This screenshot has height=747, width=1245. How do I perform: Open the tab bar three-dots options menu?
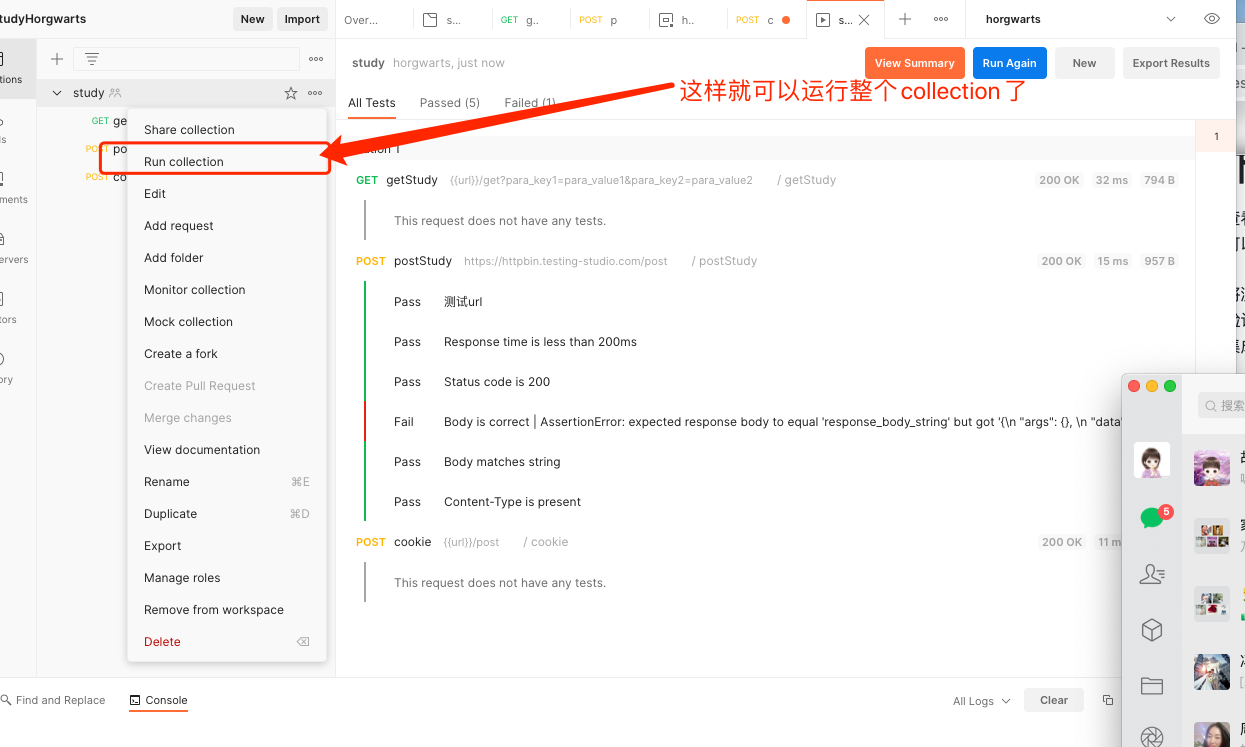[941, 19]
